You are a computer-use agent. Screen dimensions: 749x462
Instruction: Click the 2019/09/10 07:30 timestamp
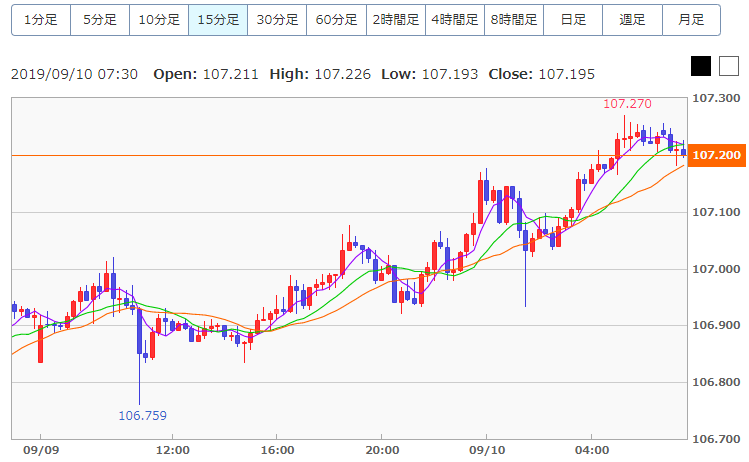pos(75,74)
